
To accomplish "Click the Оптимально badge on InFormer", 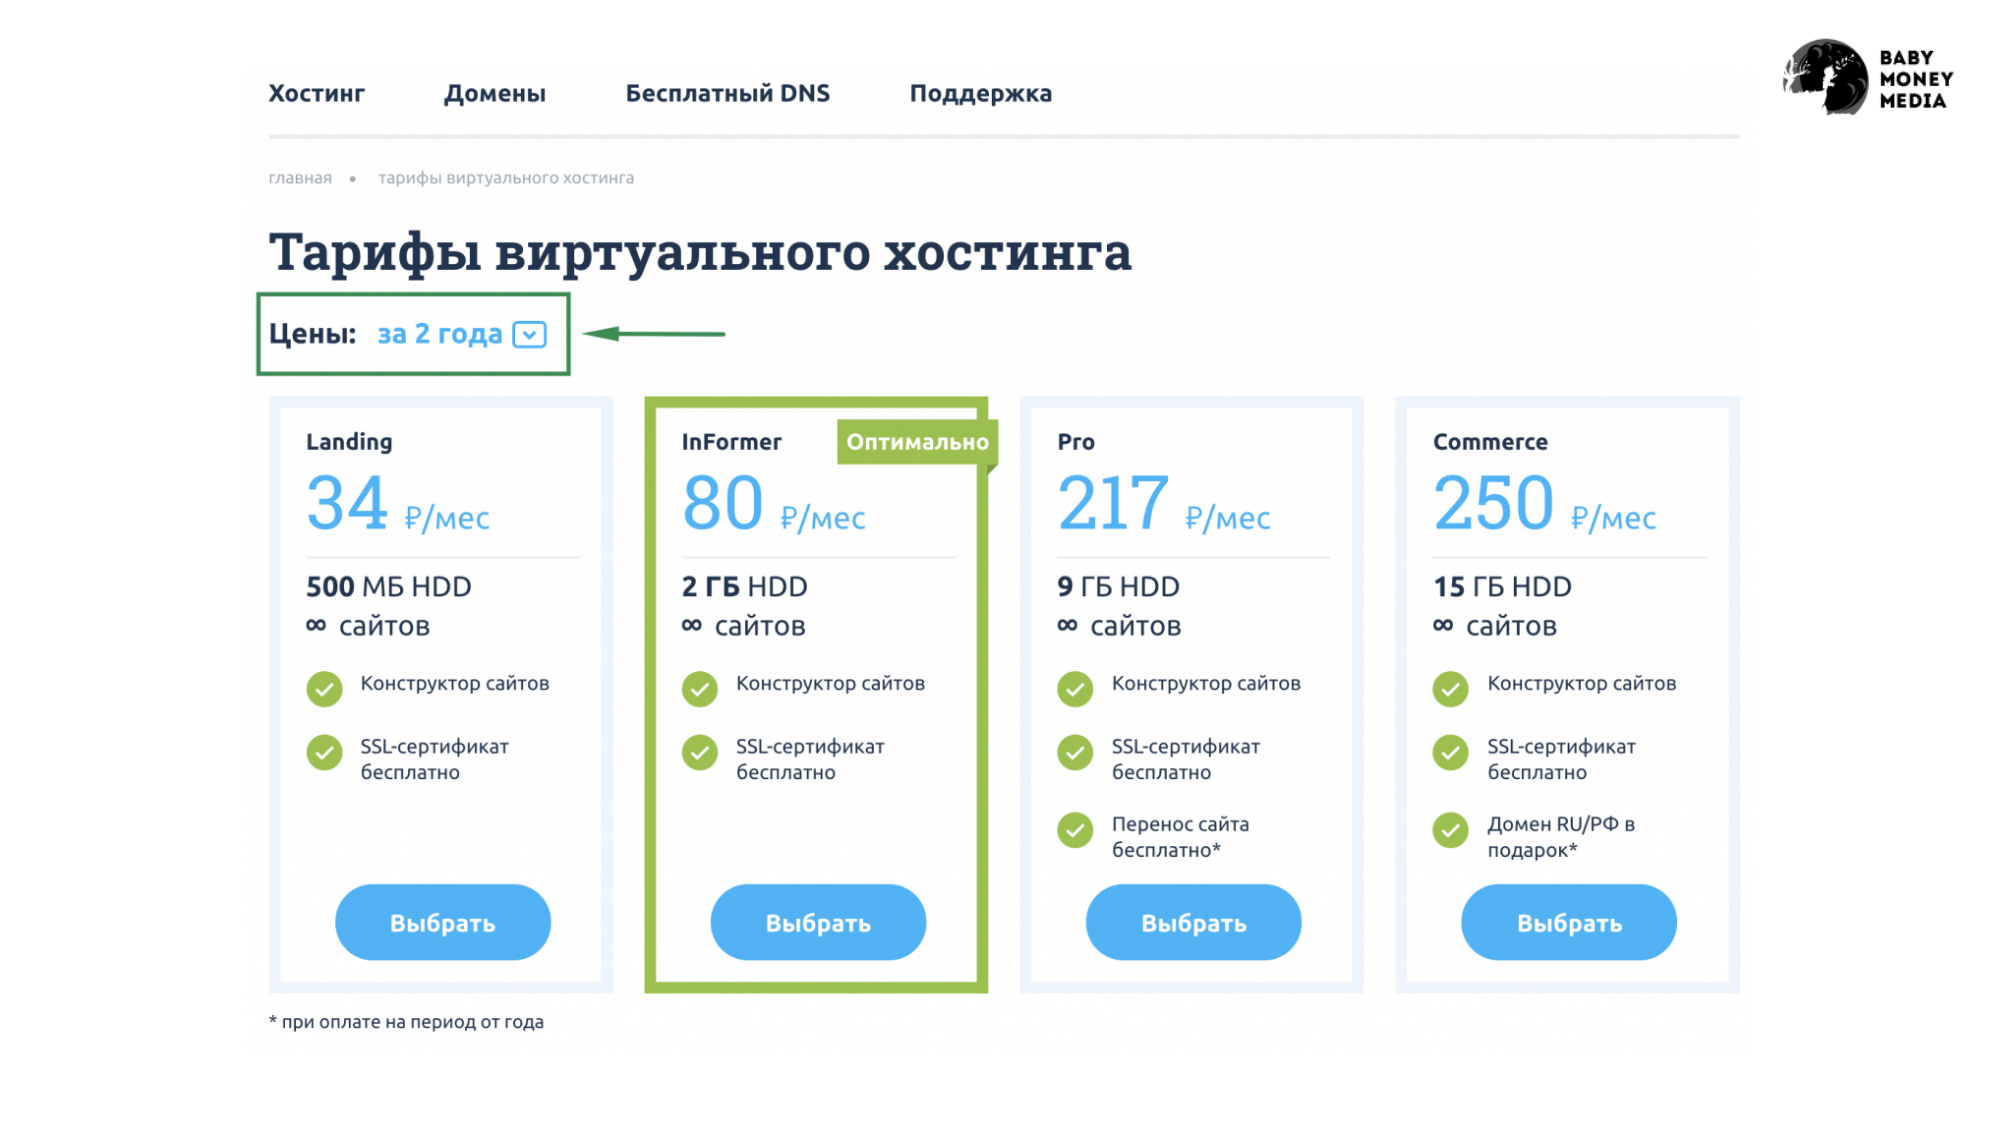I will pyautogui.click(x=916, y=440).
